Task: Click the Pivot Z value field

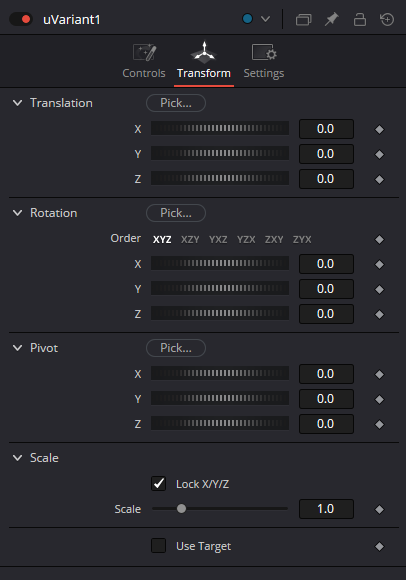Action: point(326,424)
